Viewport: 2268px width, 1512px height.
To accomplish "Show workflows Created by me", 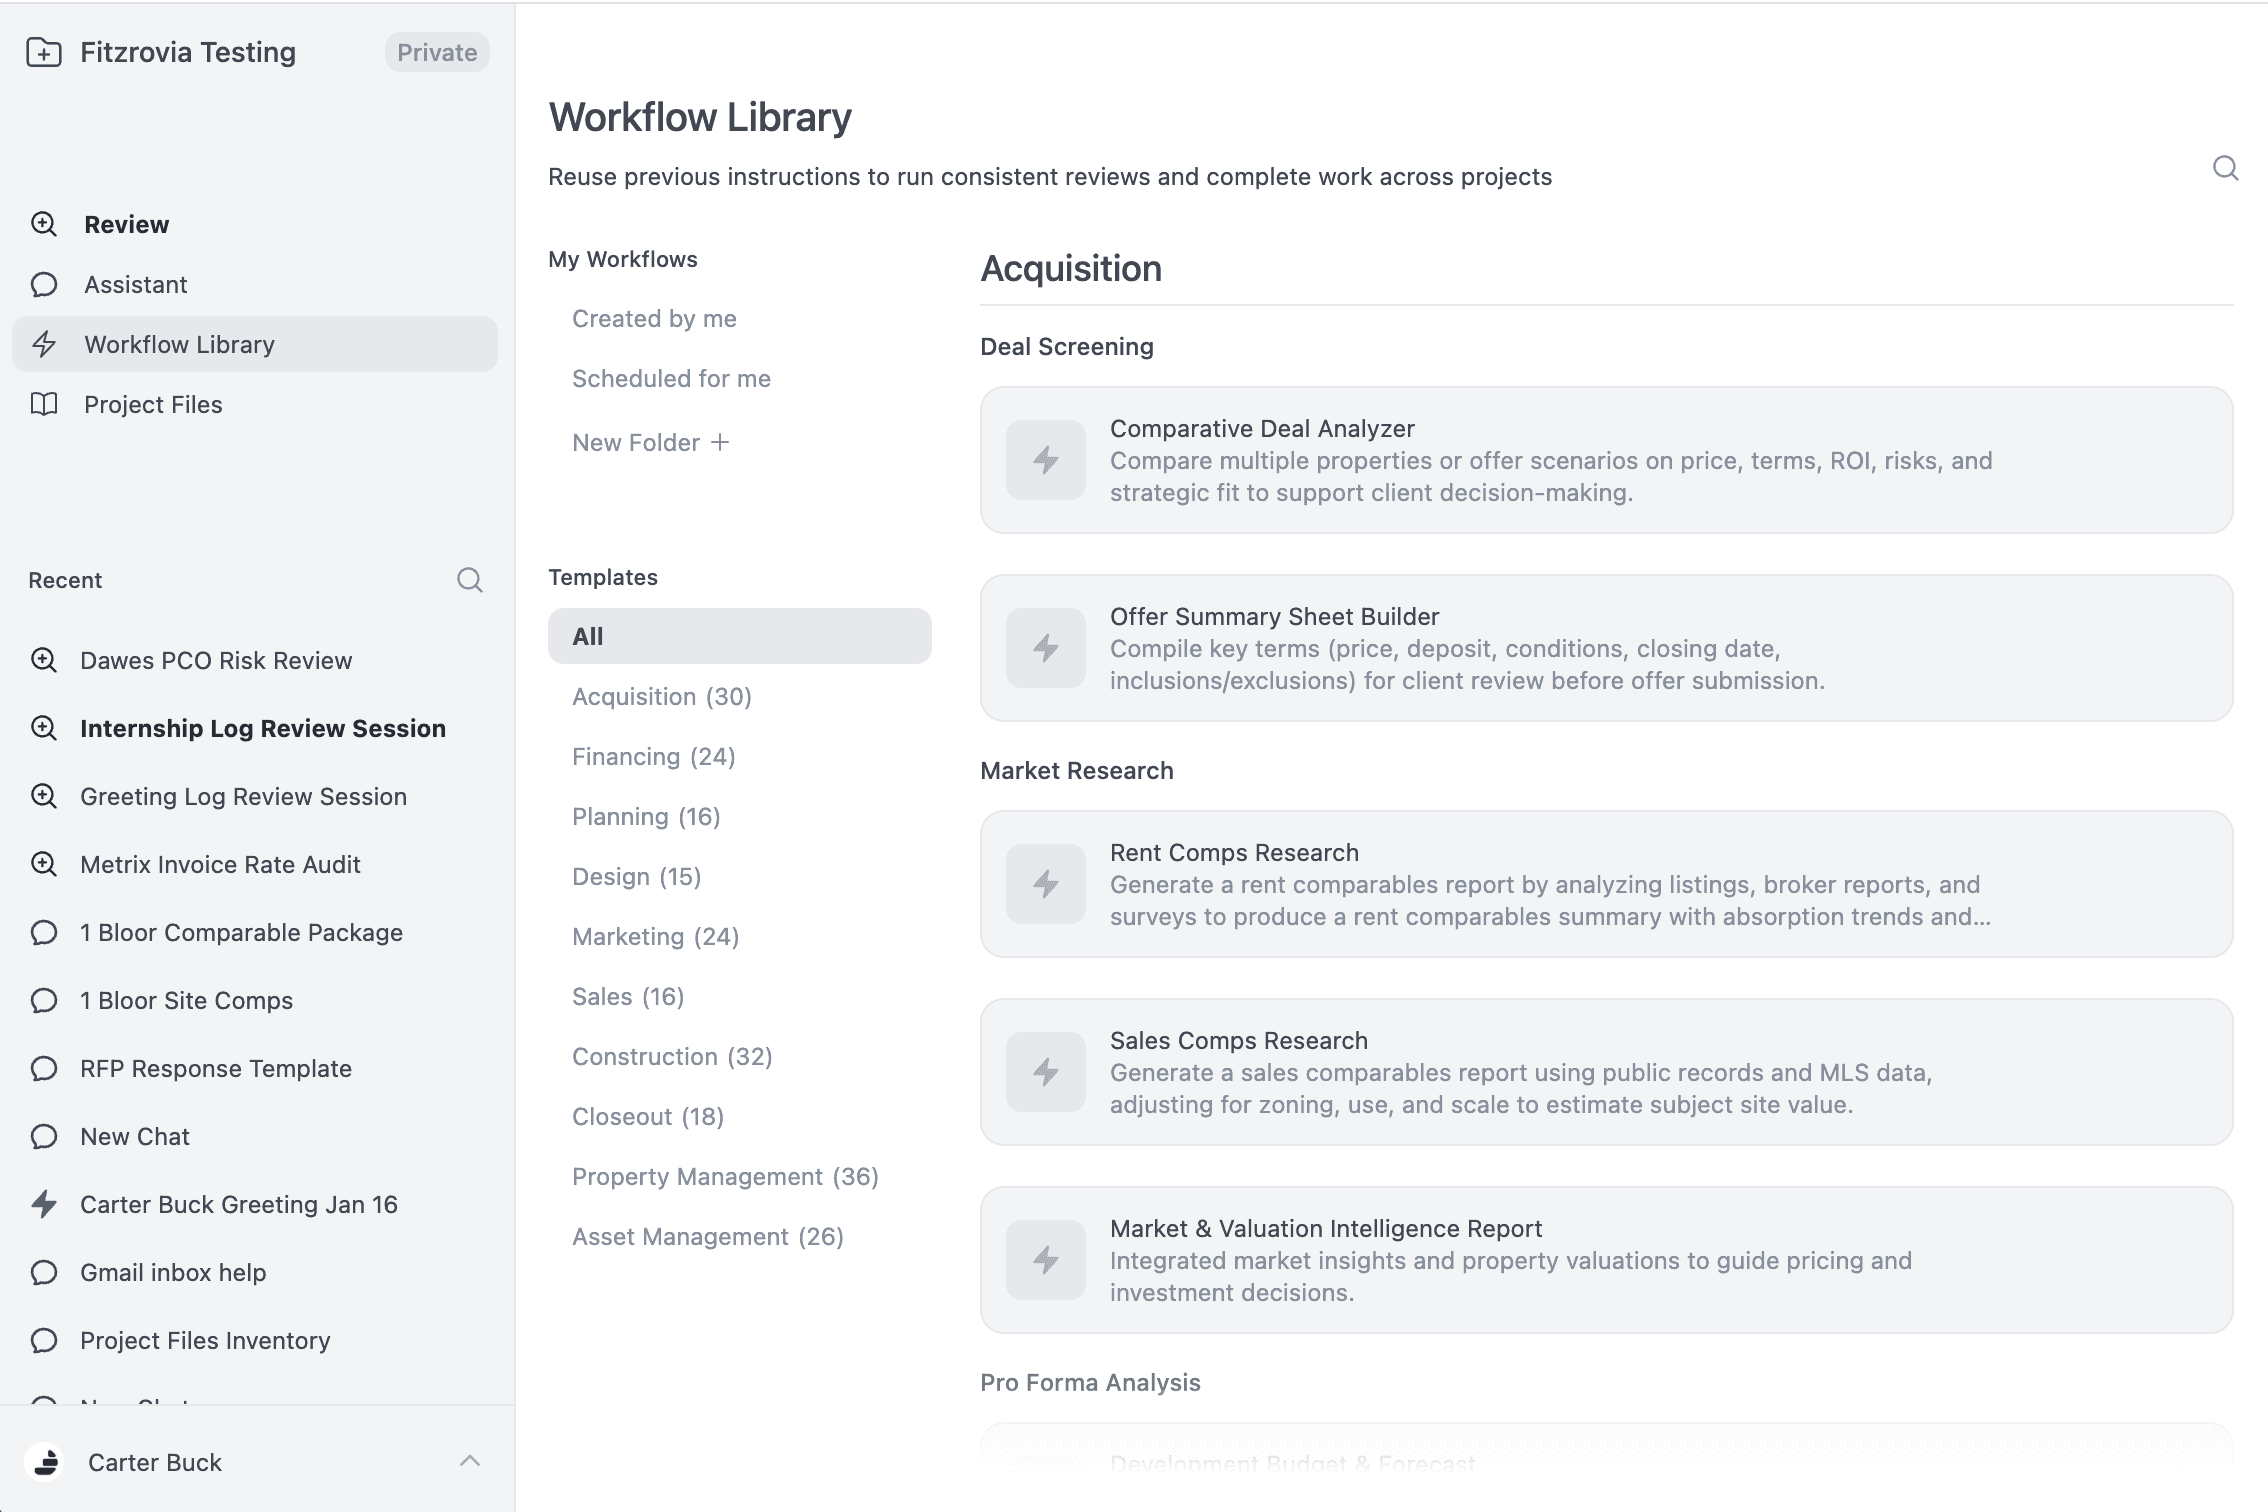I will coord(654,318).
